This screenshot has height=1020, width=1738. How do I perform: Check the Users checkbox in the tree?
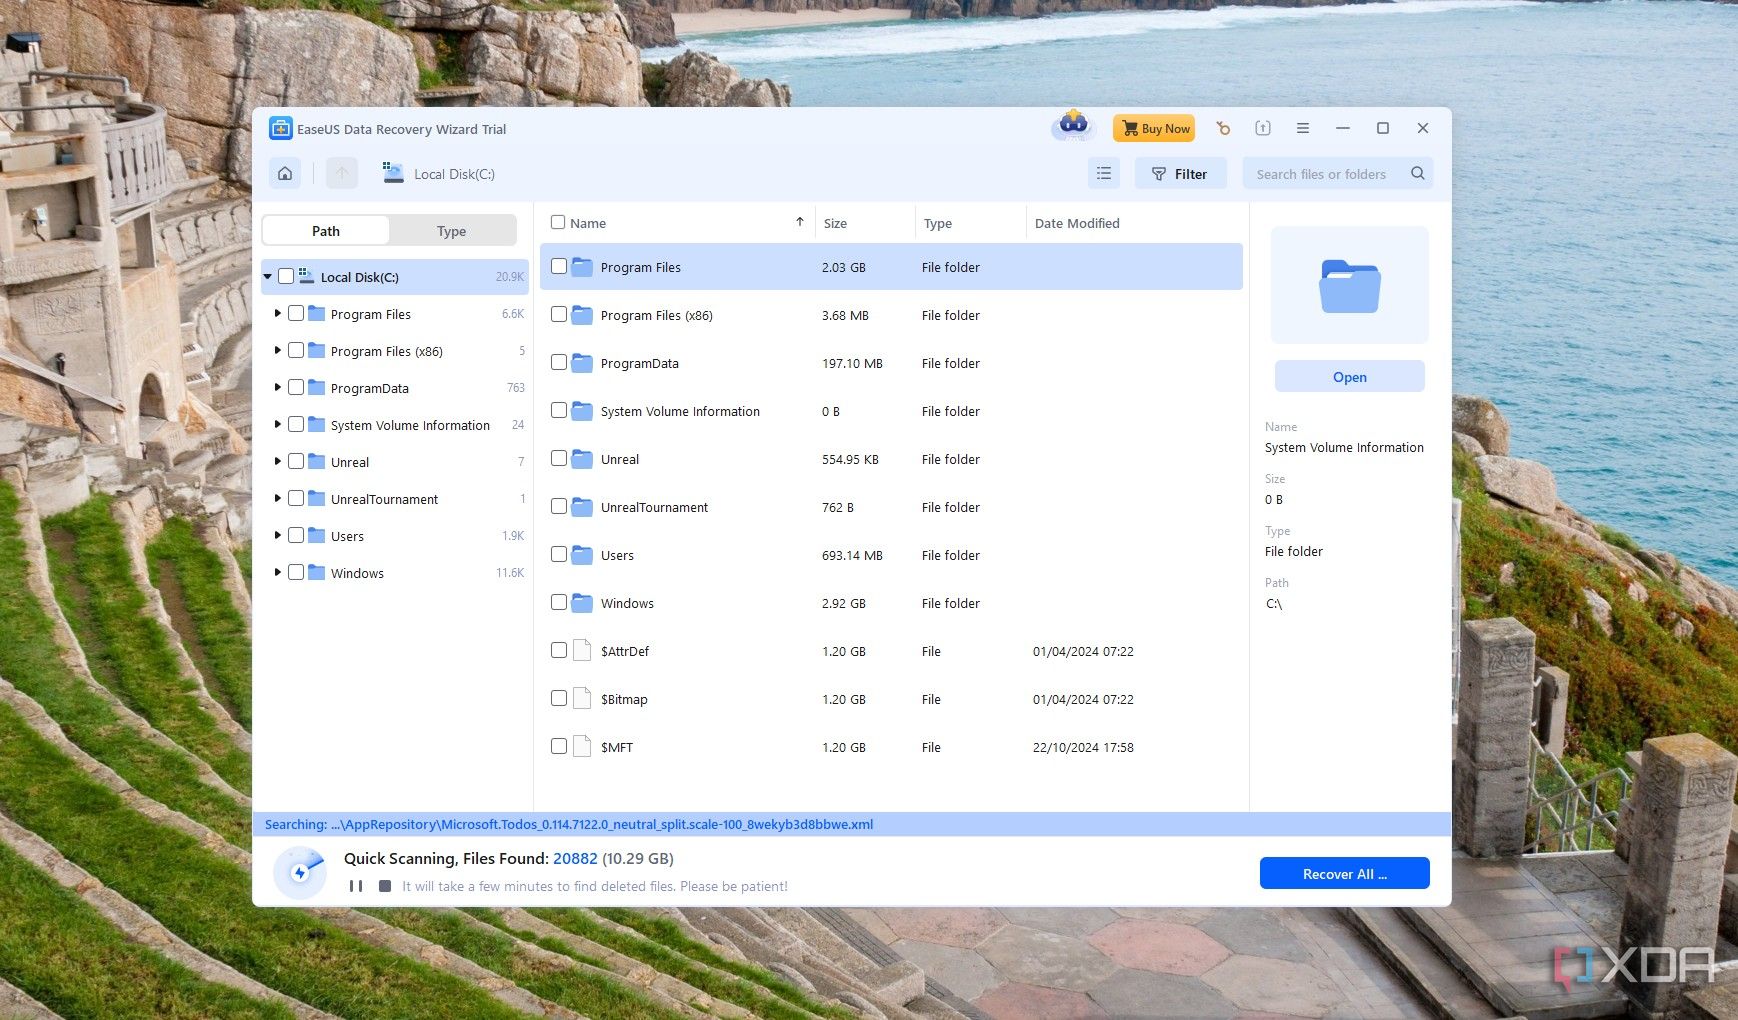click(x=296, y=535)
